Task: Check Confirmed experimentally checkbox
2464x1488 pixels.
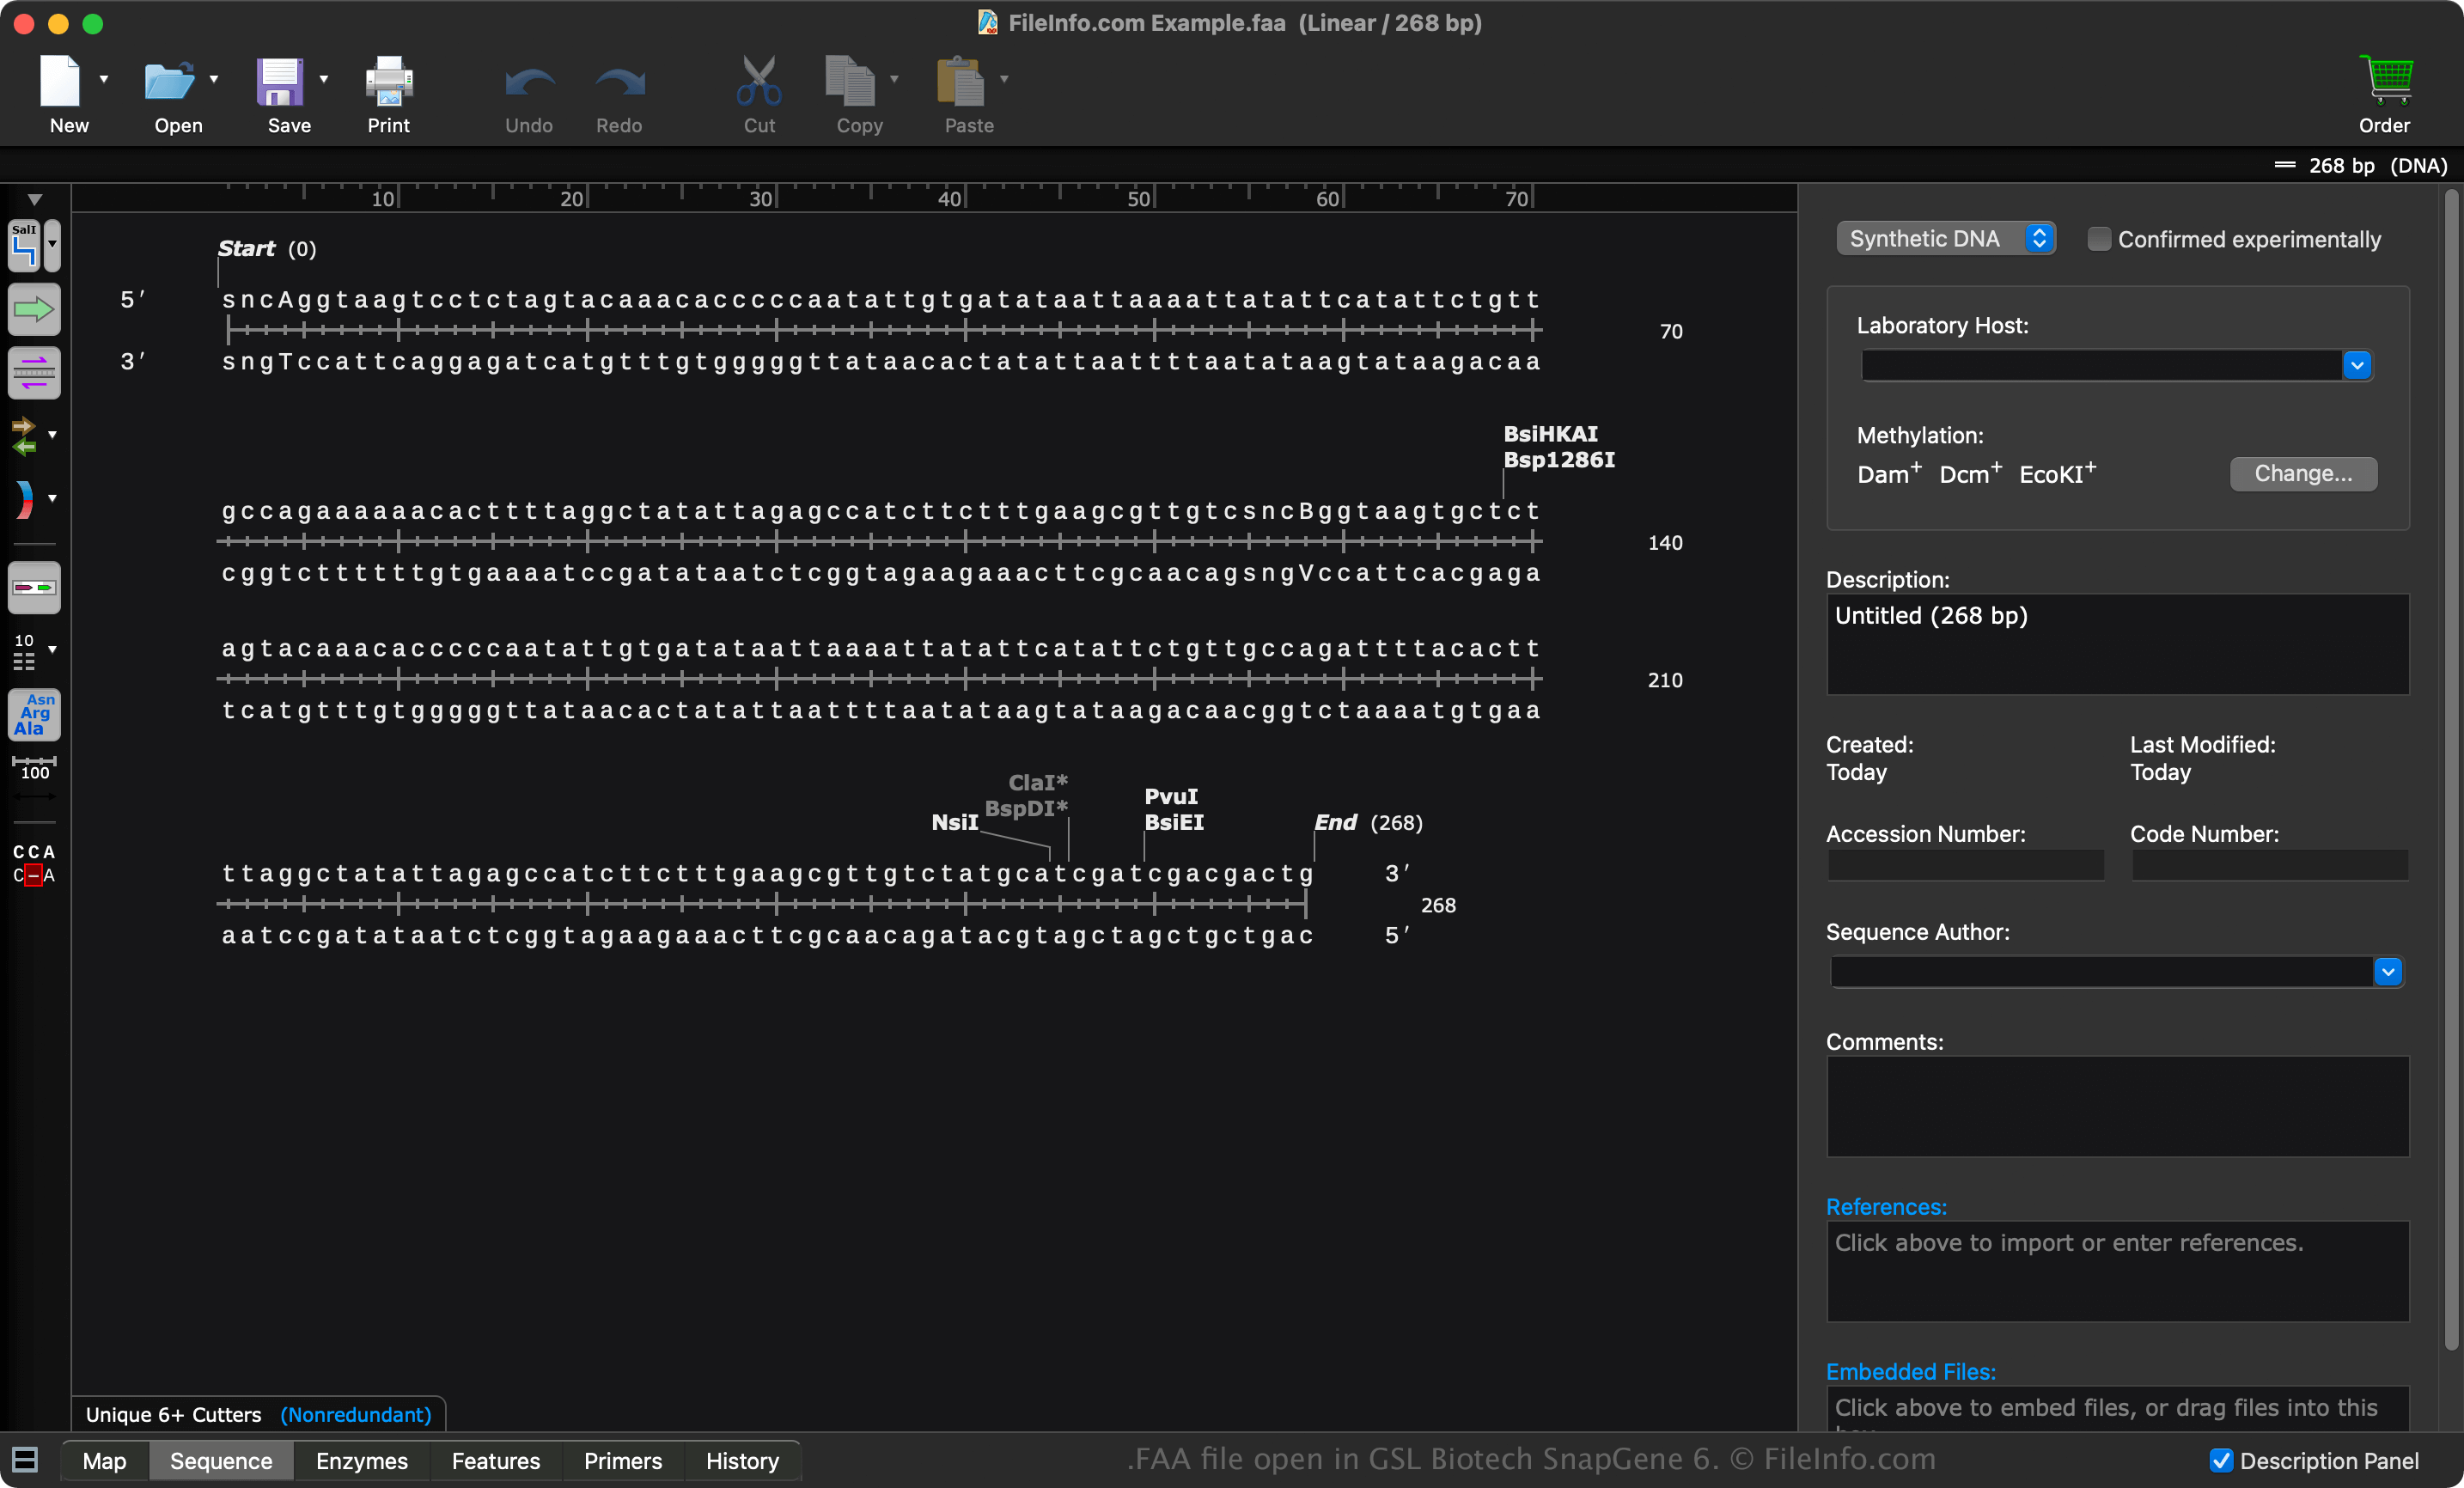Action: click(2099, 239)
